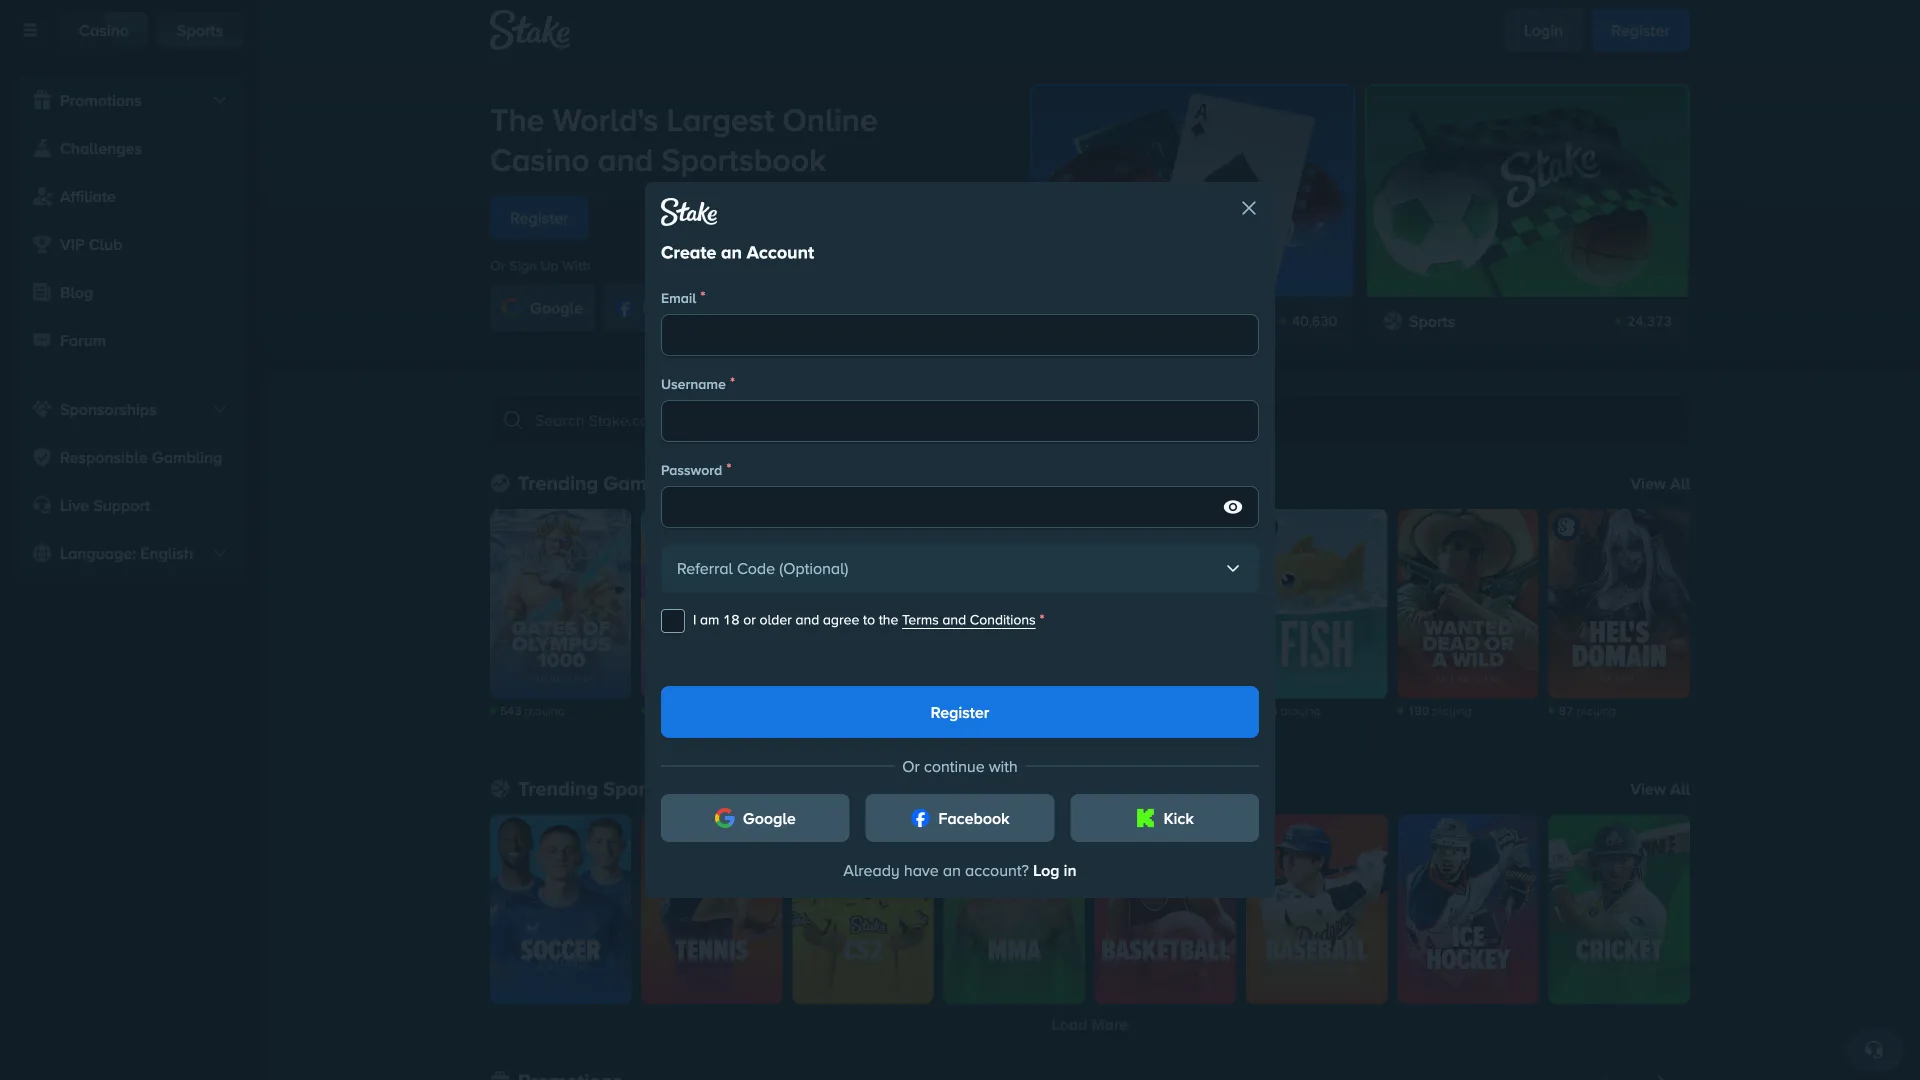Click the search magnifier icon

point(513,420)
